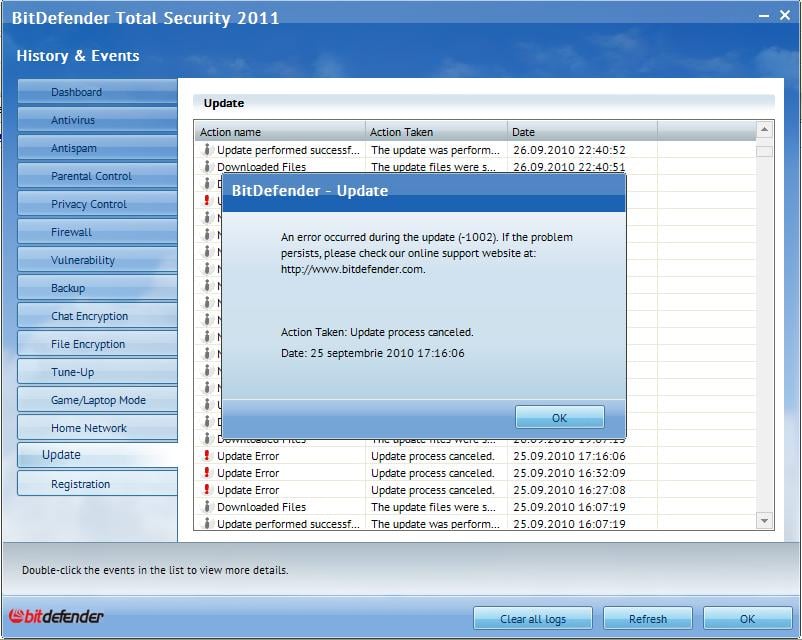Go to the Home Network section
This screenshot has width=802, height=640.
tap(97, 428)
